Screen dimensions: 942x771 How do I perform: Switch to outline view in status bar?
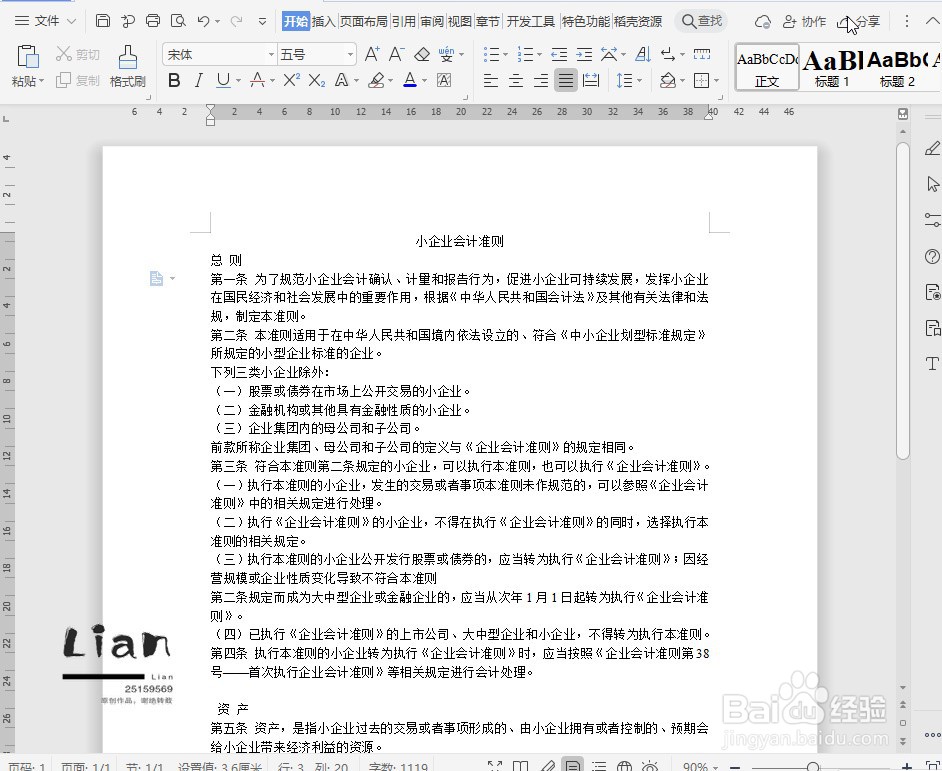point(599,767)
